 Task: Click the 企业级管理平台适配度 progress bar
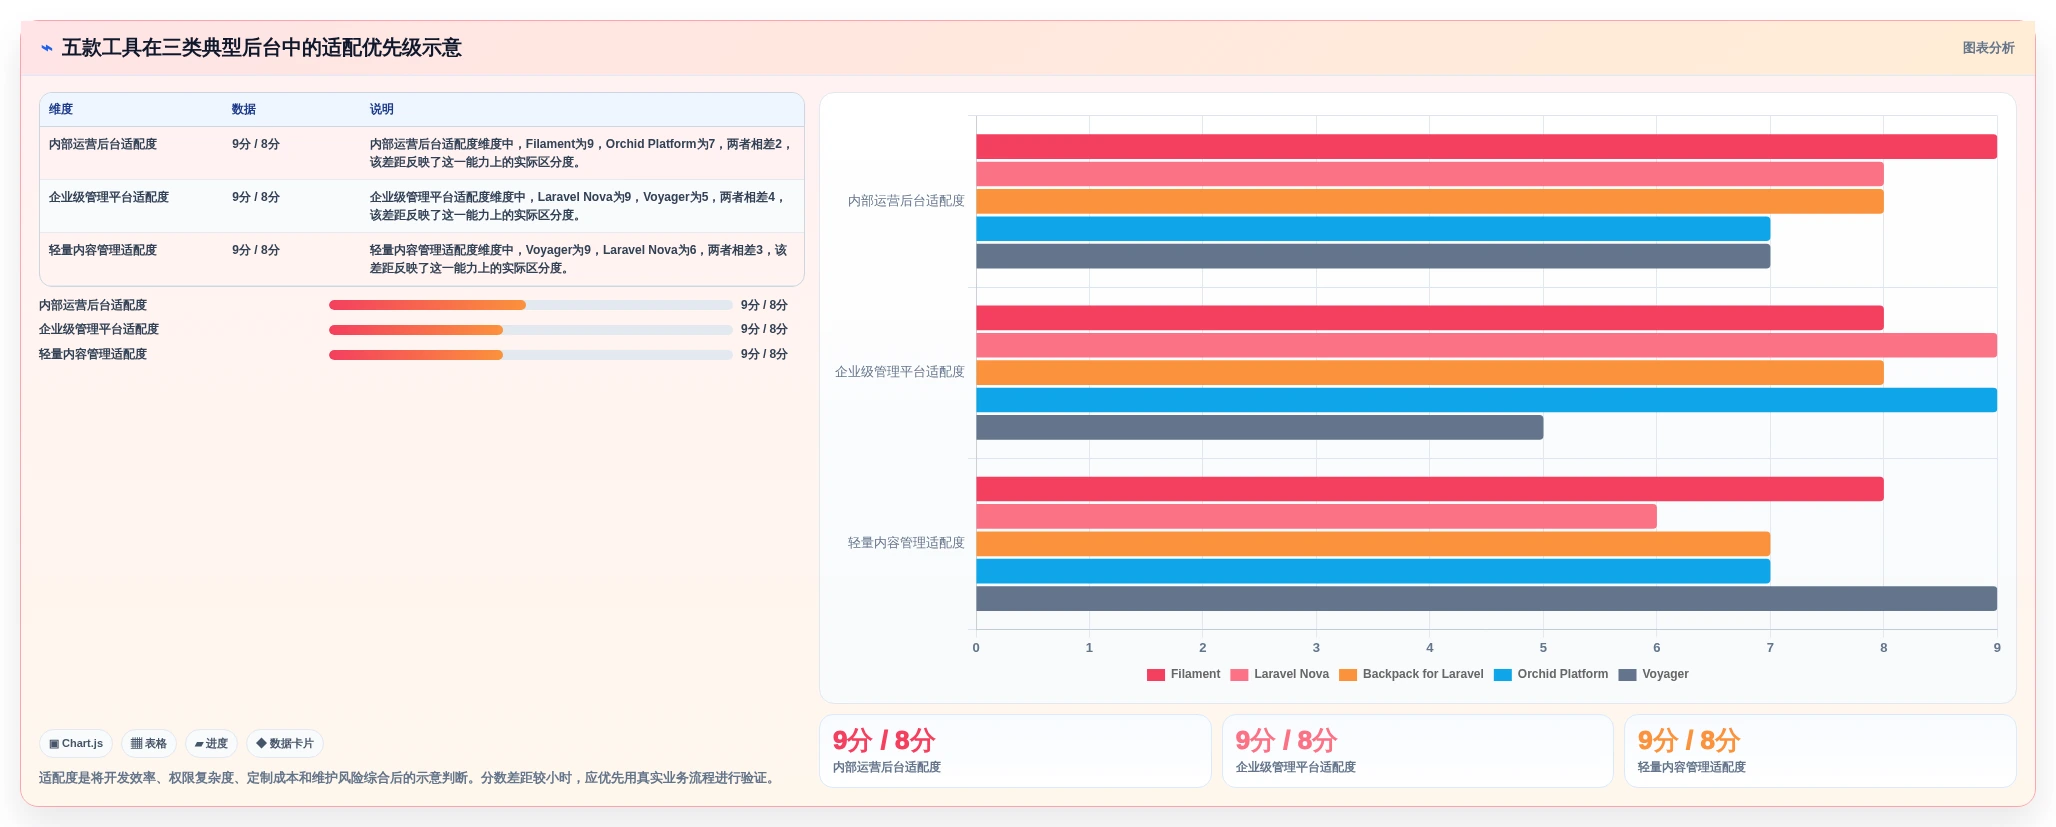(x=530, y=329)
